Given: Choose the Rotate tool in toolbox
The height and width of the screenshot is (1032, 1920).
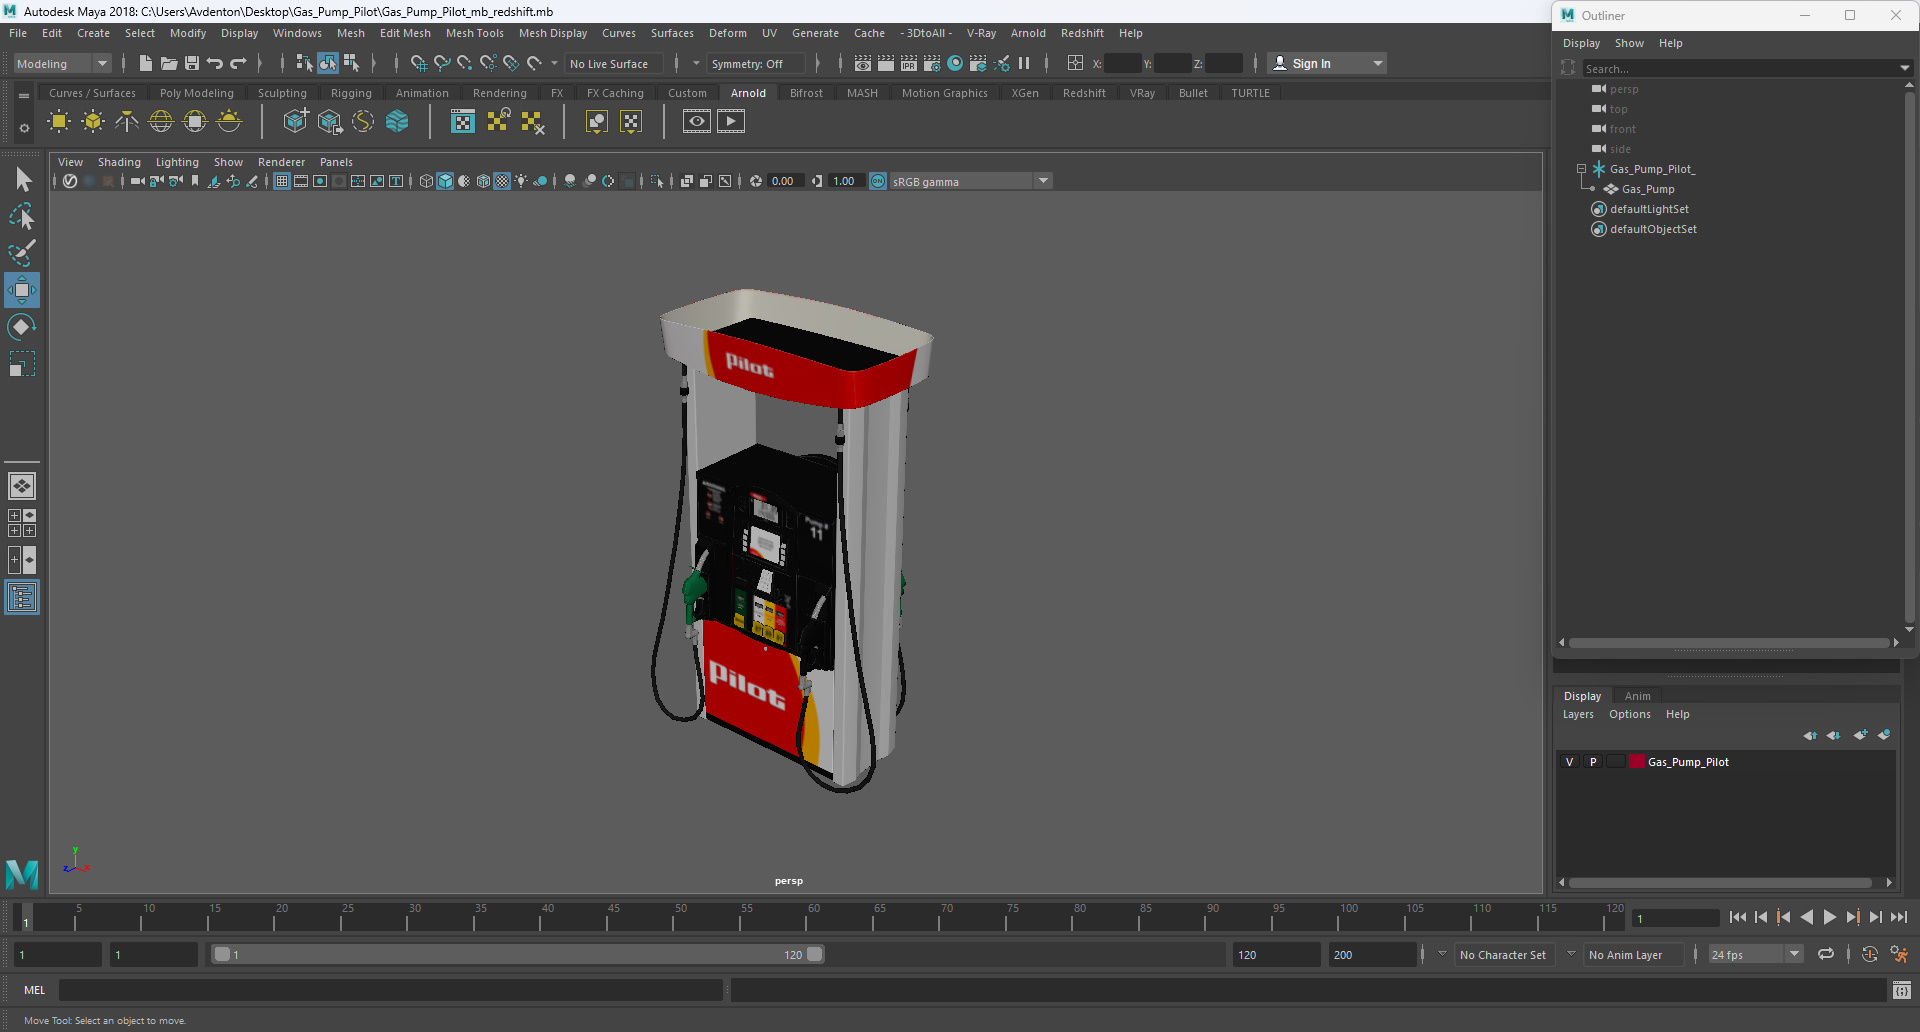Looking at the screenshot, I should coord(22,327).
